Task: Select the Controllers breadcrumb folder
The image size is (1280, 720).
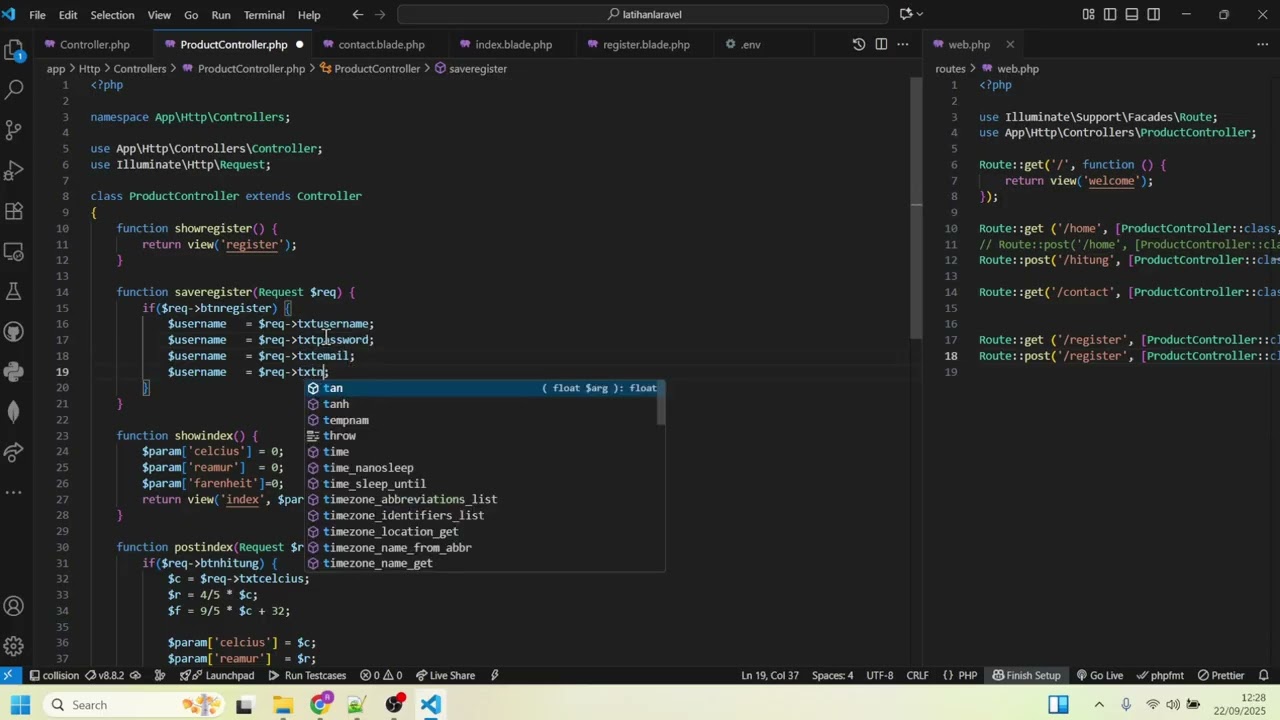Action: pyautogui.click(x=139, y=69)
